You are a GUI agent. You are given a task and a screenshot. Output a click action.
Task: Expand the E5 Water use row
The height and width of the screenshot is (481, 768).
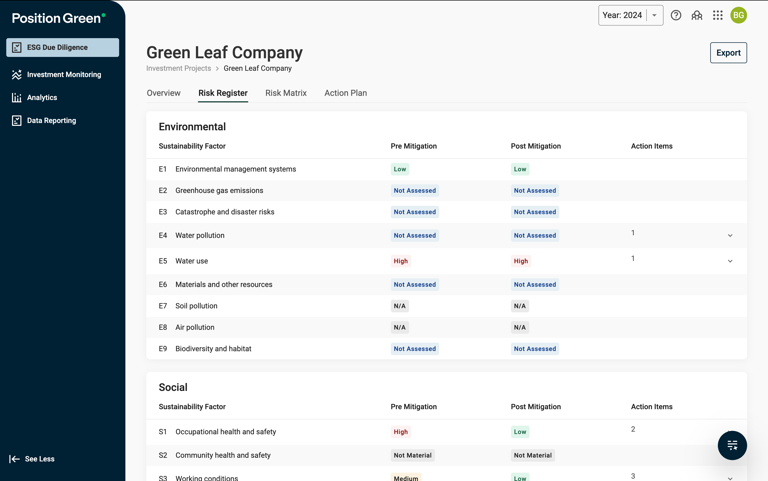pos(730,261)
